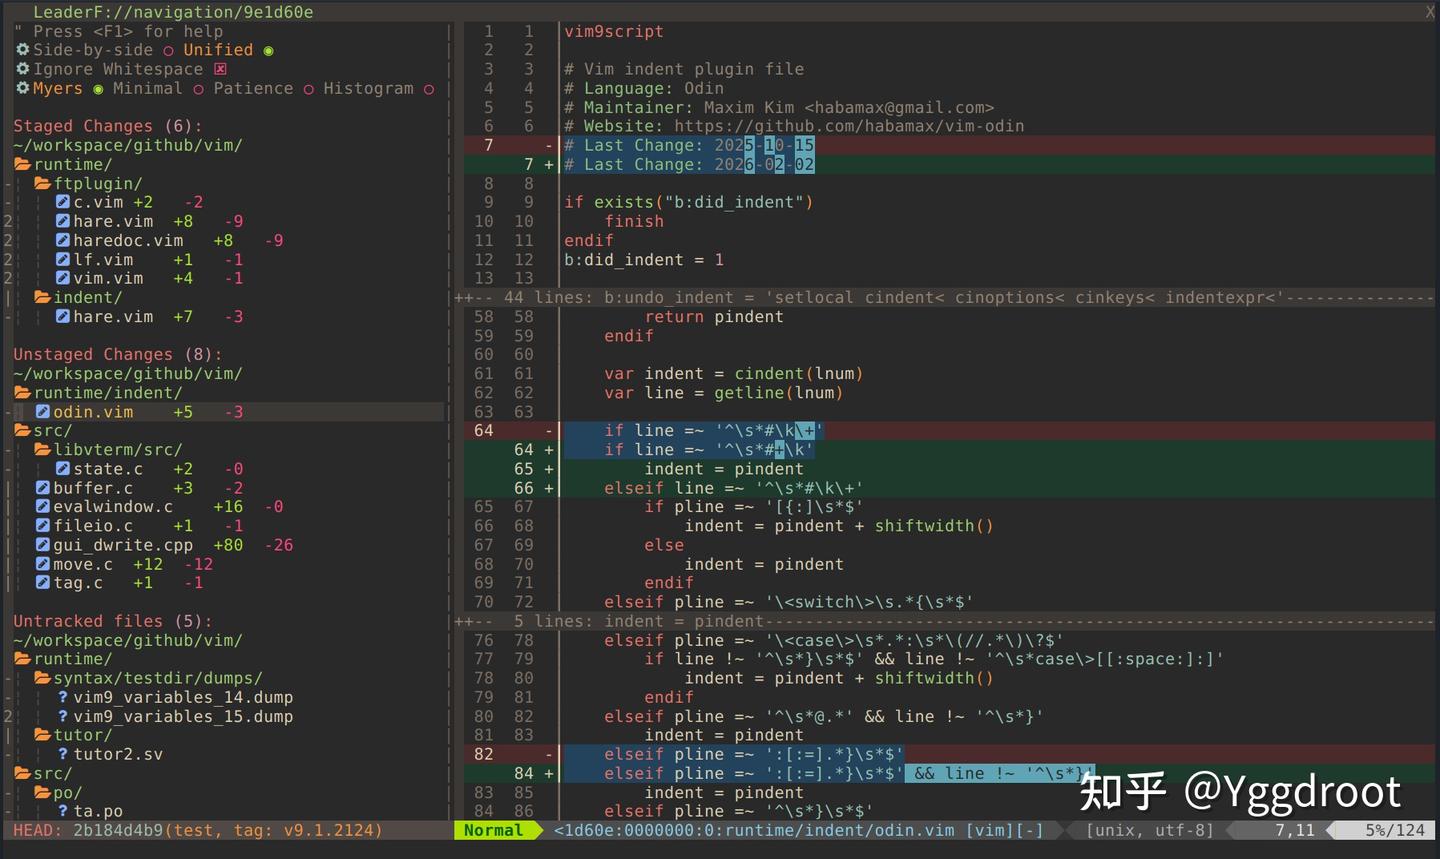1440x859 pixels.
Task: Click the 5%/124 position percentage
Action: pos(1395,830)
